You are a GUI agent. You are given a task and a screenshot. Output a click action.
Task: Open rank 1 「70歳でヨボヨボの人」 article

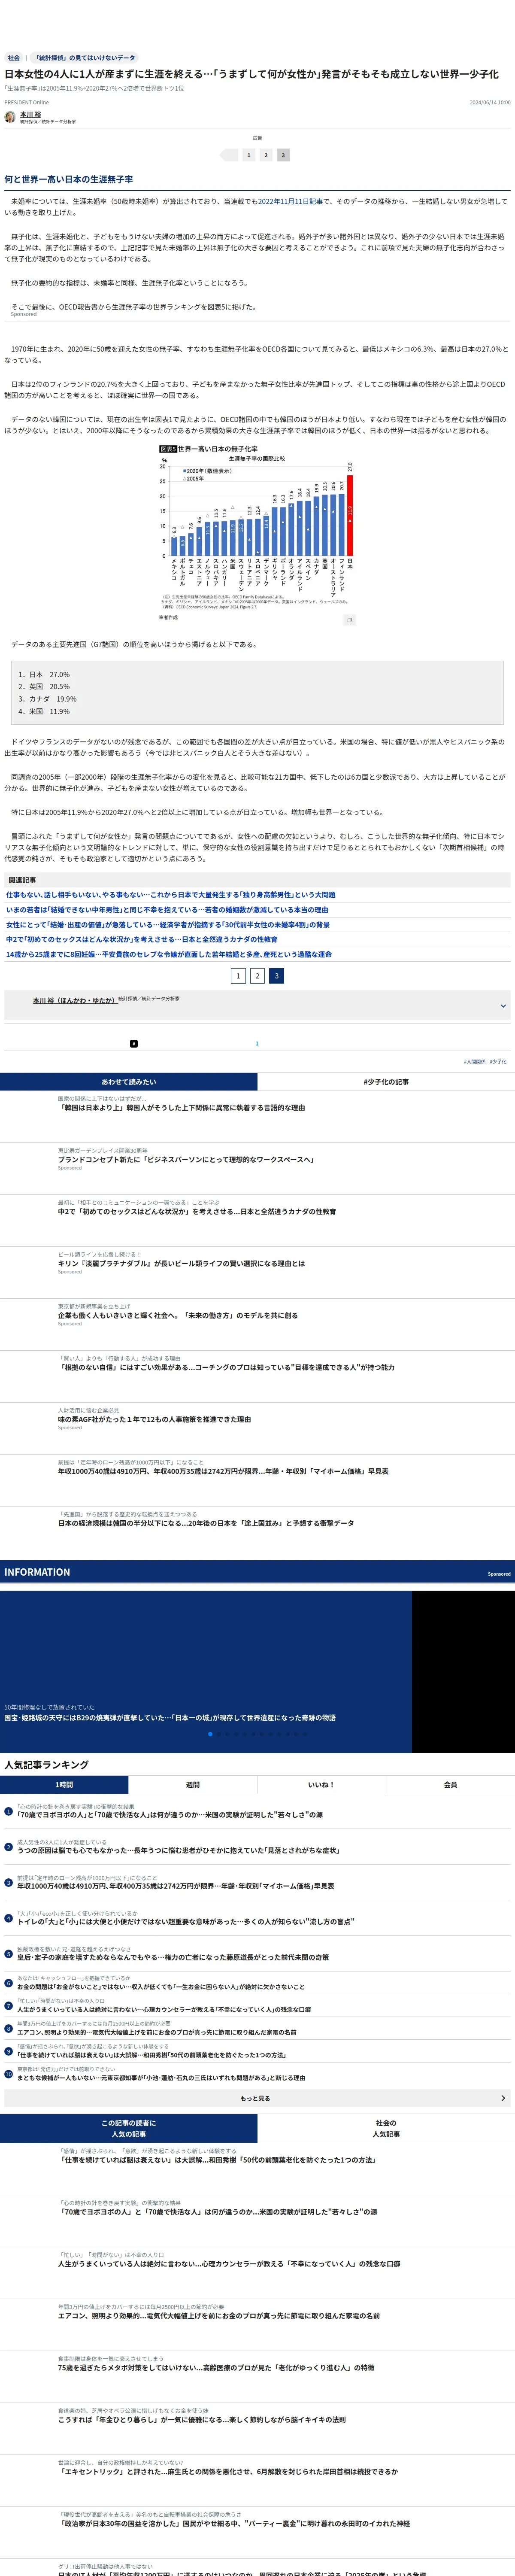tap(170, 1815)
